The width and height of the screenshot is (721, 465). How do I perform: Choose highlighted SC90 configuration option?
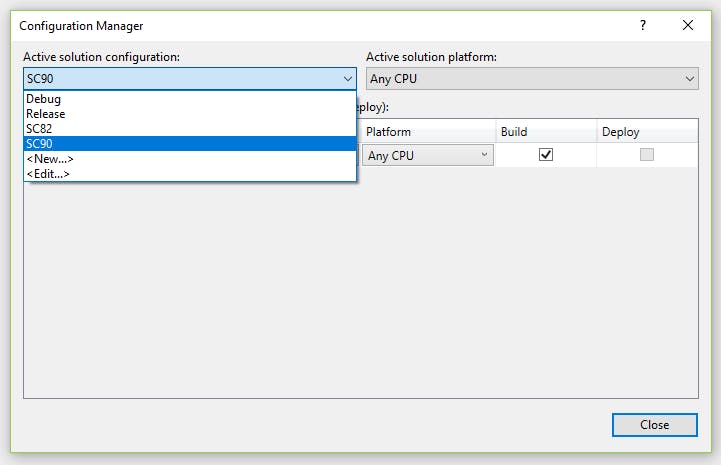pos(190,144)
